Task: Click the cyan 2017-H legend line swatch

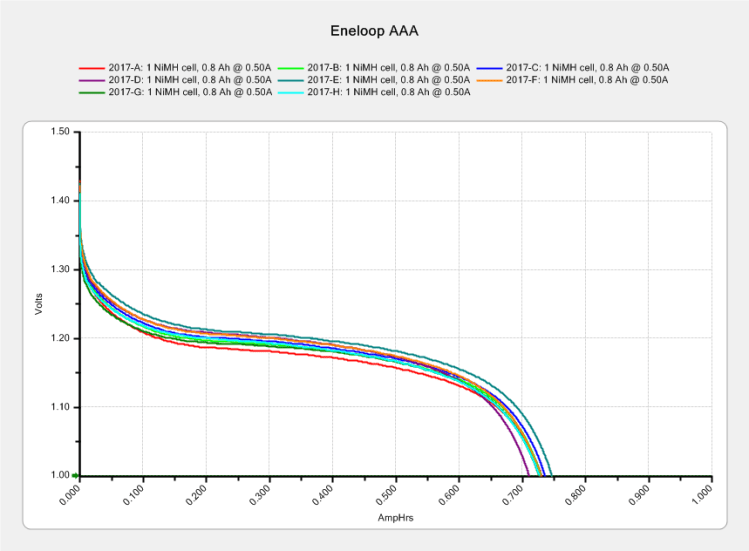Action: point(290,93)
